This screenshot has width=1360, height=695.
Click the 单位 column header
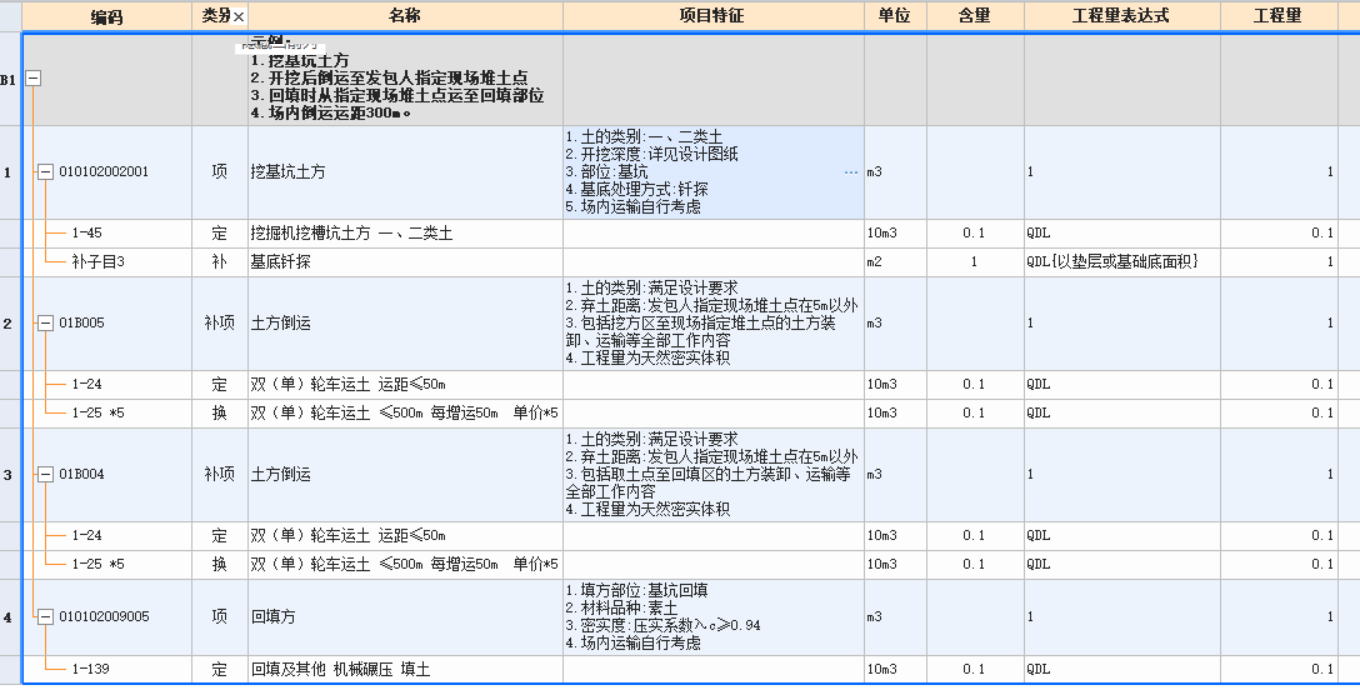tap(895, 16)
